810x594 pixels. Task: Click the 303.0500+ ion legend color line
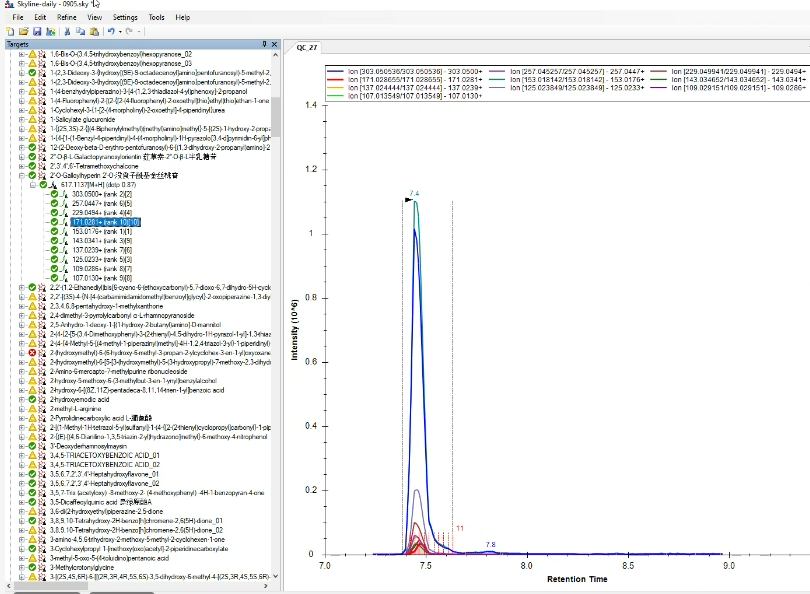tap(336, 73)
